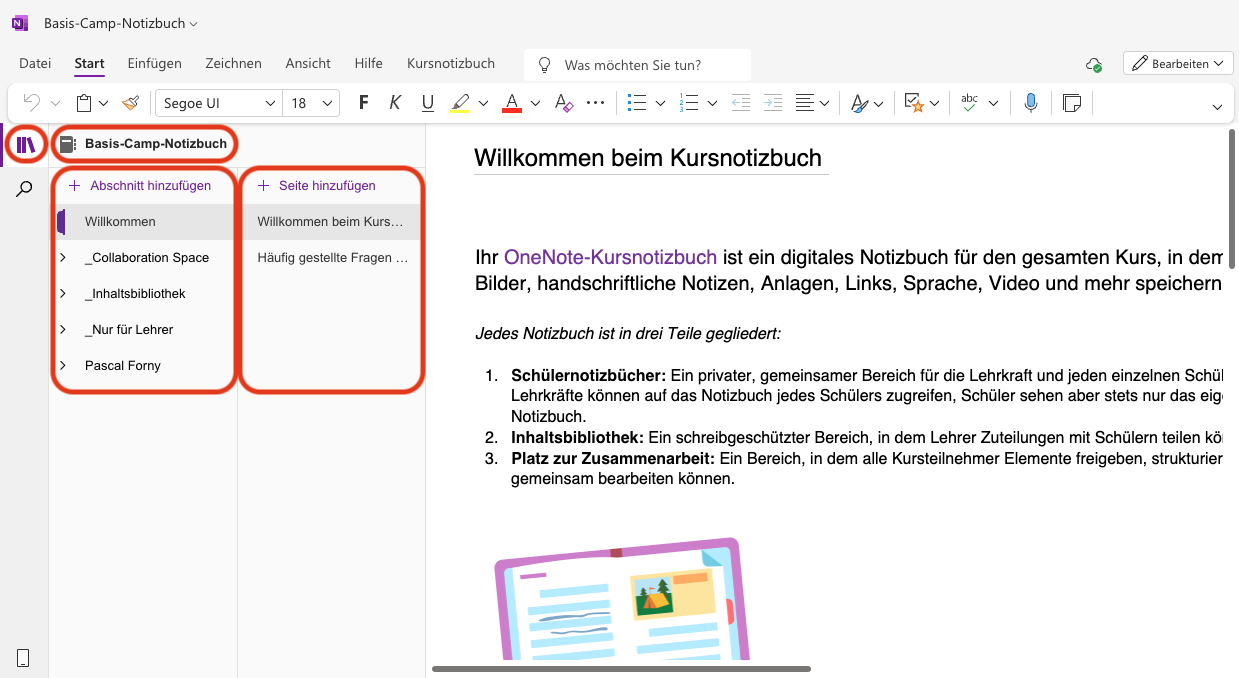1239x678 pixels.
Task: Follow the OneNote-Kursnotizbuch link
Action: pyautogui.click(x=610, y=257)
